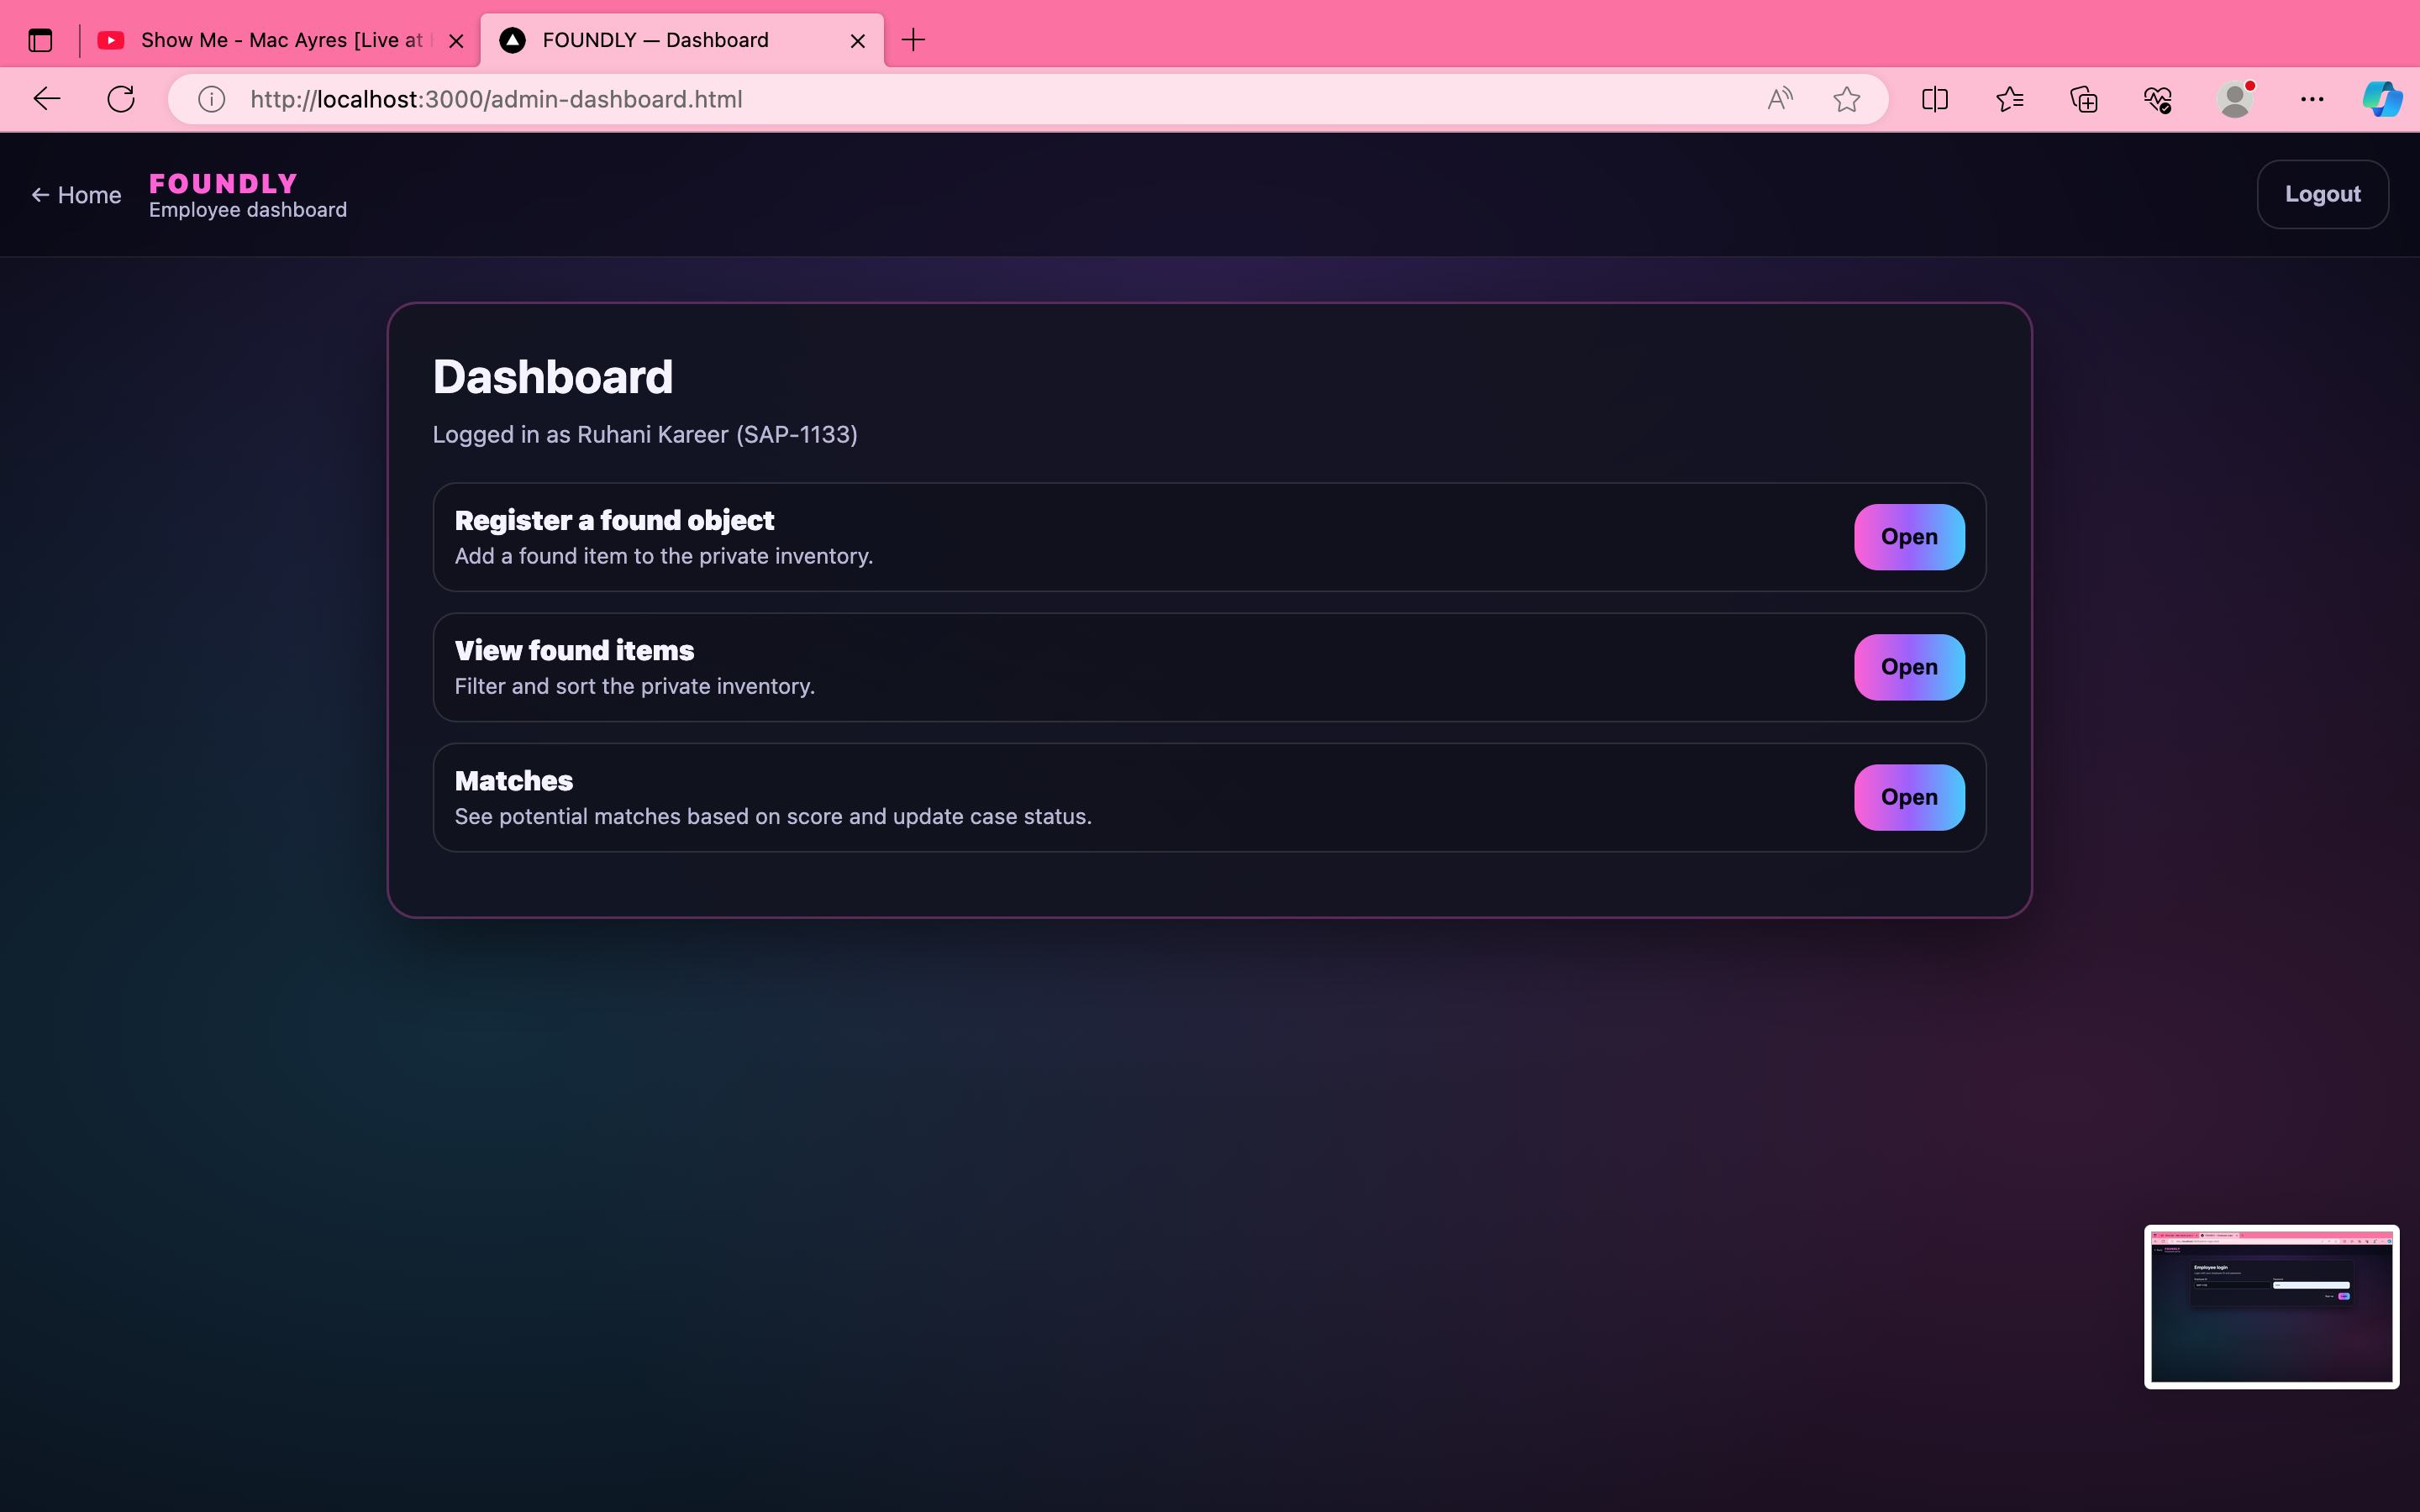Open the Read aloud icon
This screenshot has height=1512, width=2420.
point(1779,99)
